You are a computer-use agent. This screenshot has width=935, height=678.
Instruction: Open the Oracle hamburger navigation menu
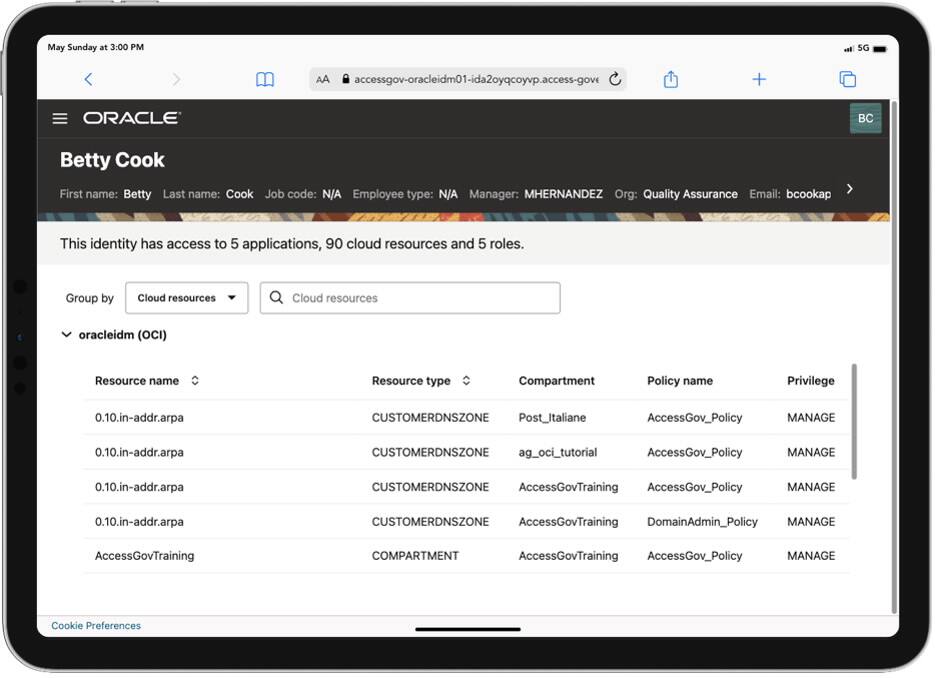click(x=60, y=118)
